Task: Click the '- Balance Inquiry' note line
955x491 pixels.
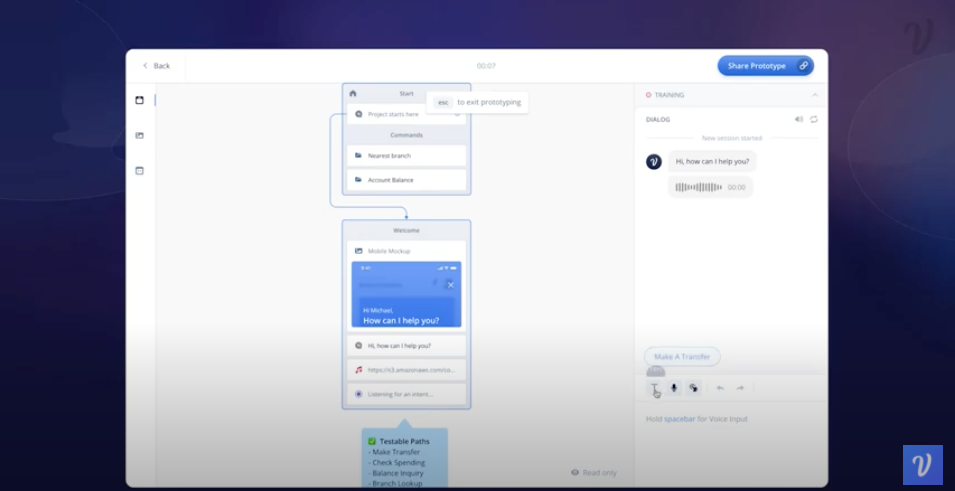Action: tap(395, 473)
